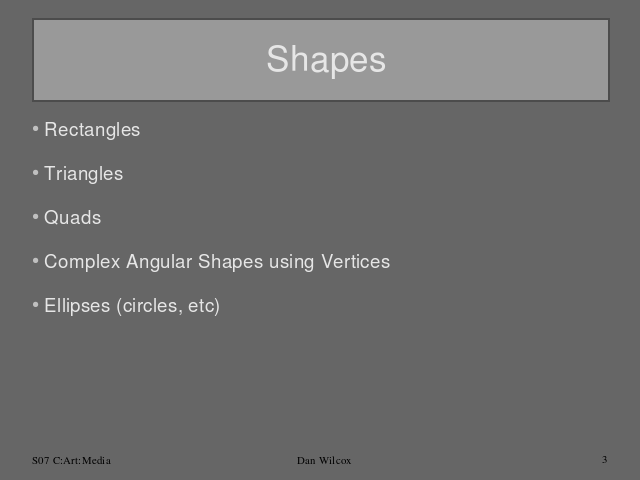This screenshot has height=480, width=640.
Task: Click the bullet dot before Complex Angular Shapes
Action: point(36,261)
